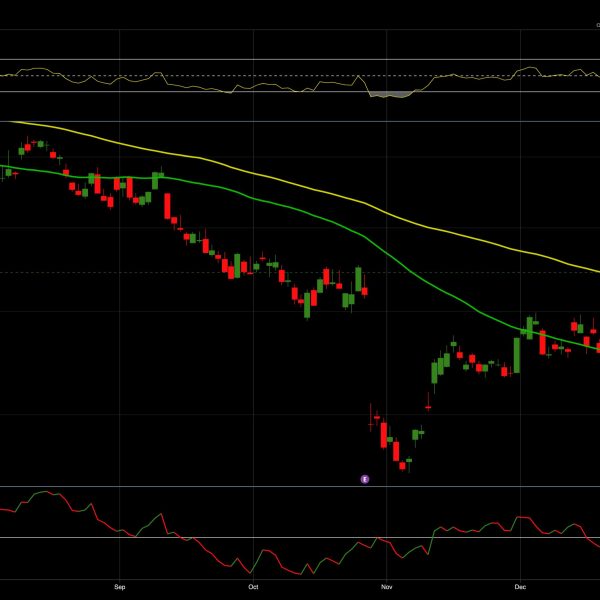The width and height of the screenshot is (600, 600).
Task: Click the large red candle in mid-September
Action: [x=167, y=205]
